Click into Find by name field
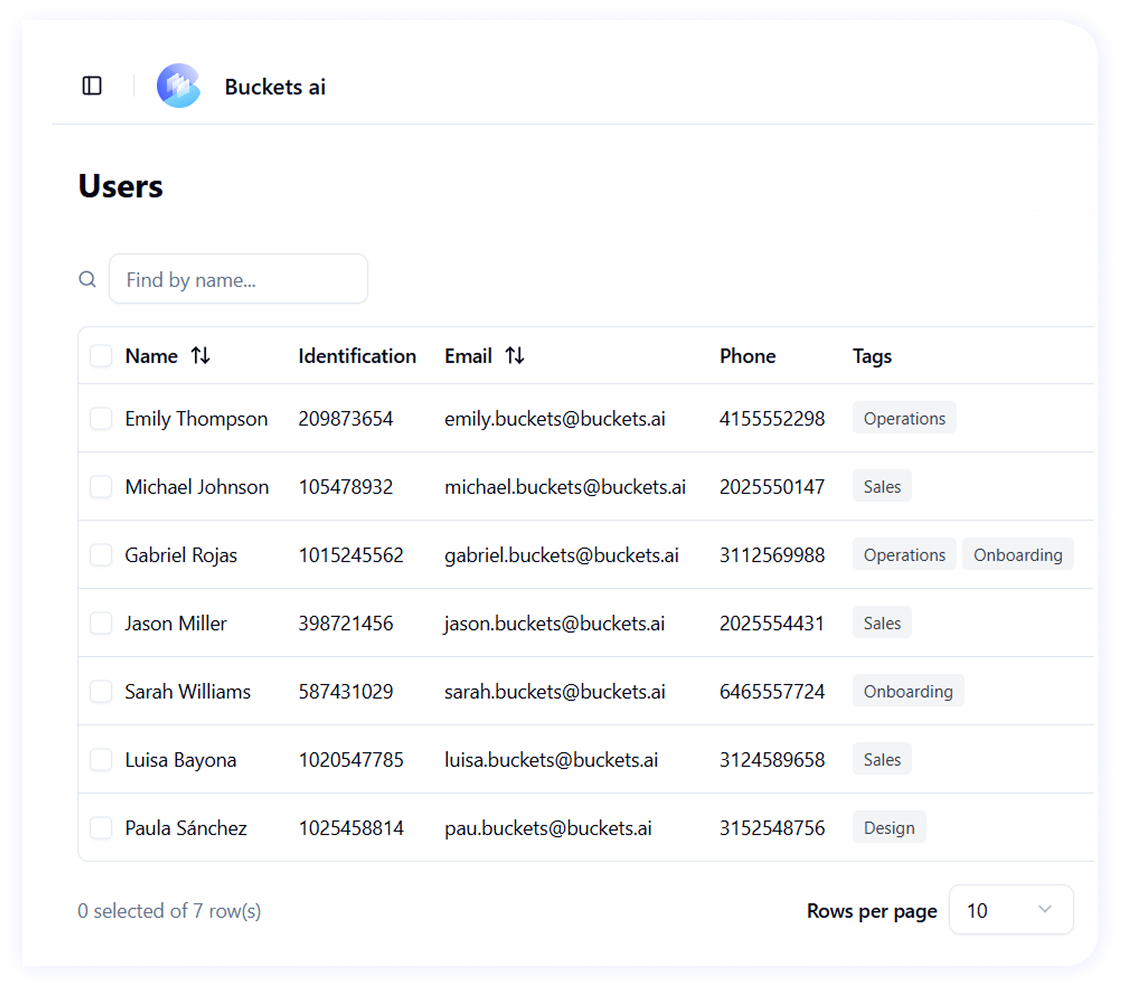1122x990 pixels. click(238, 279)
